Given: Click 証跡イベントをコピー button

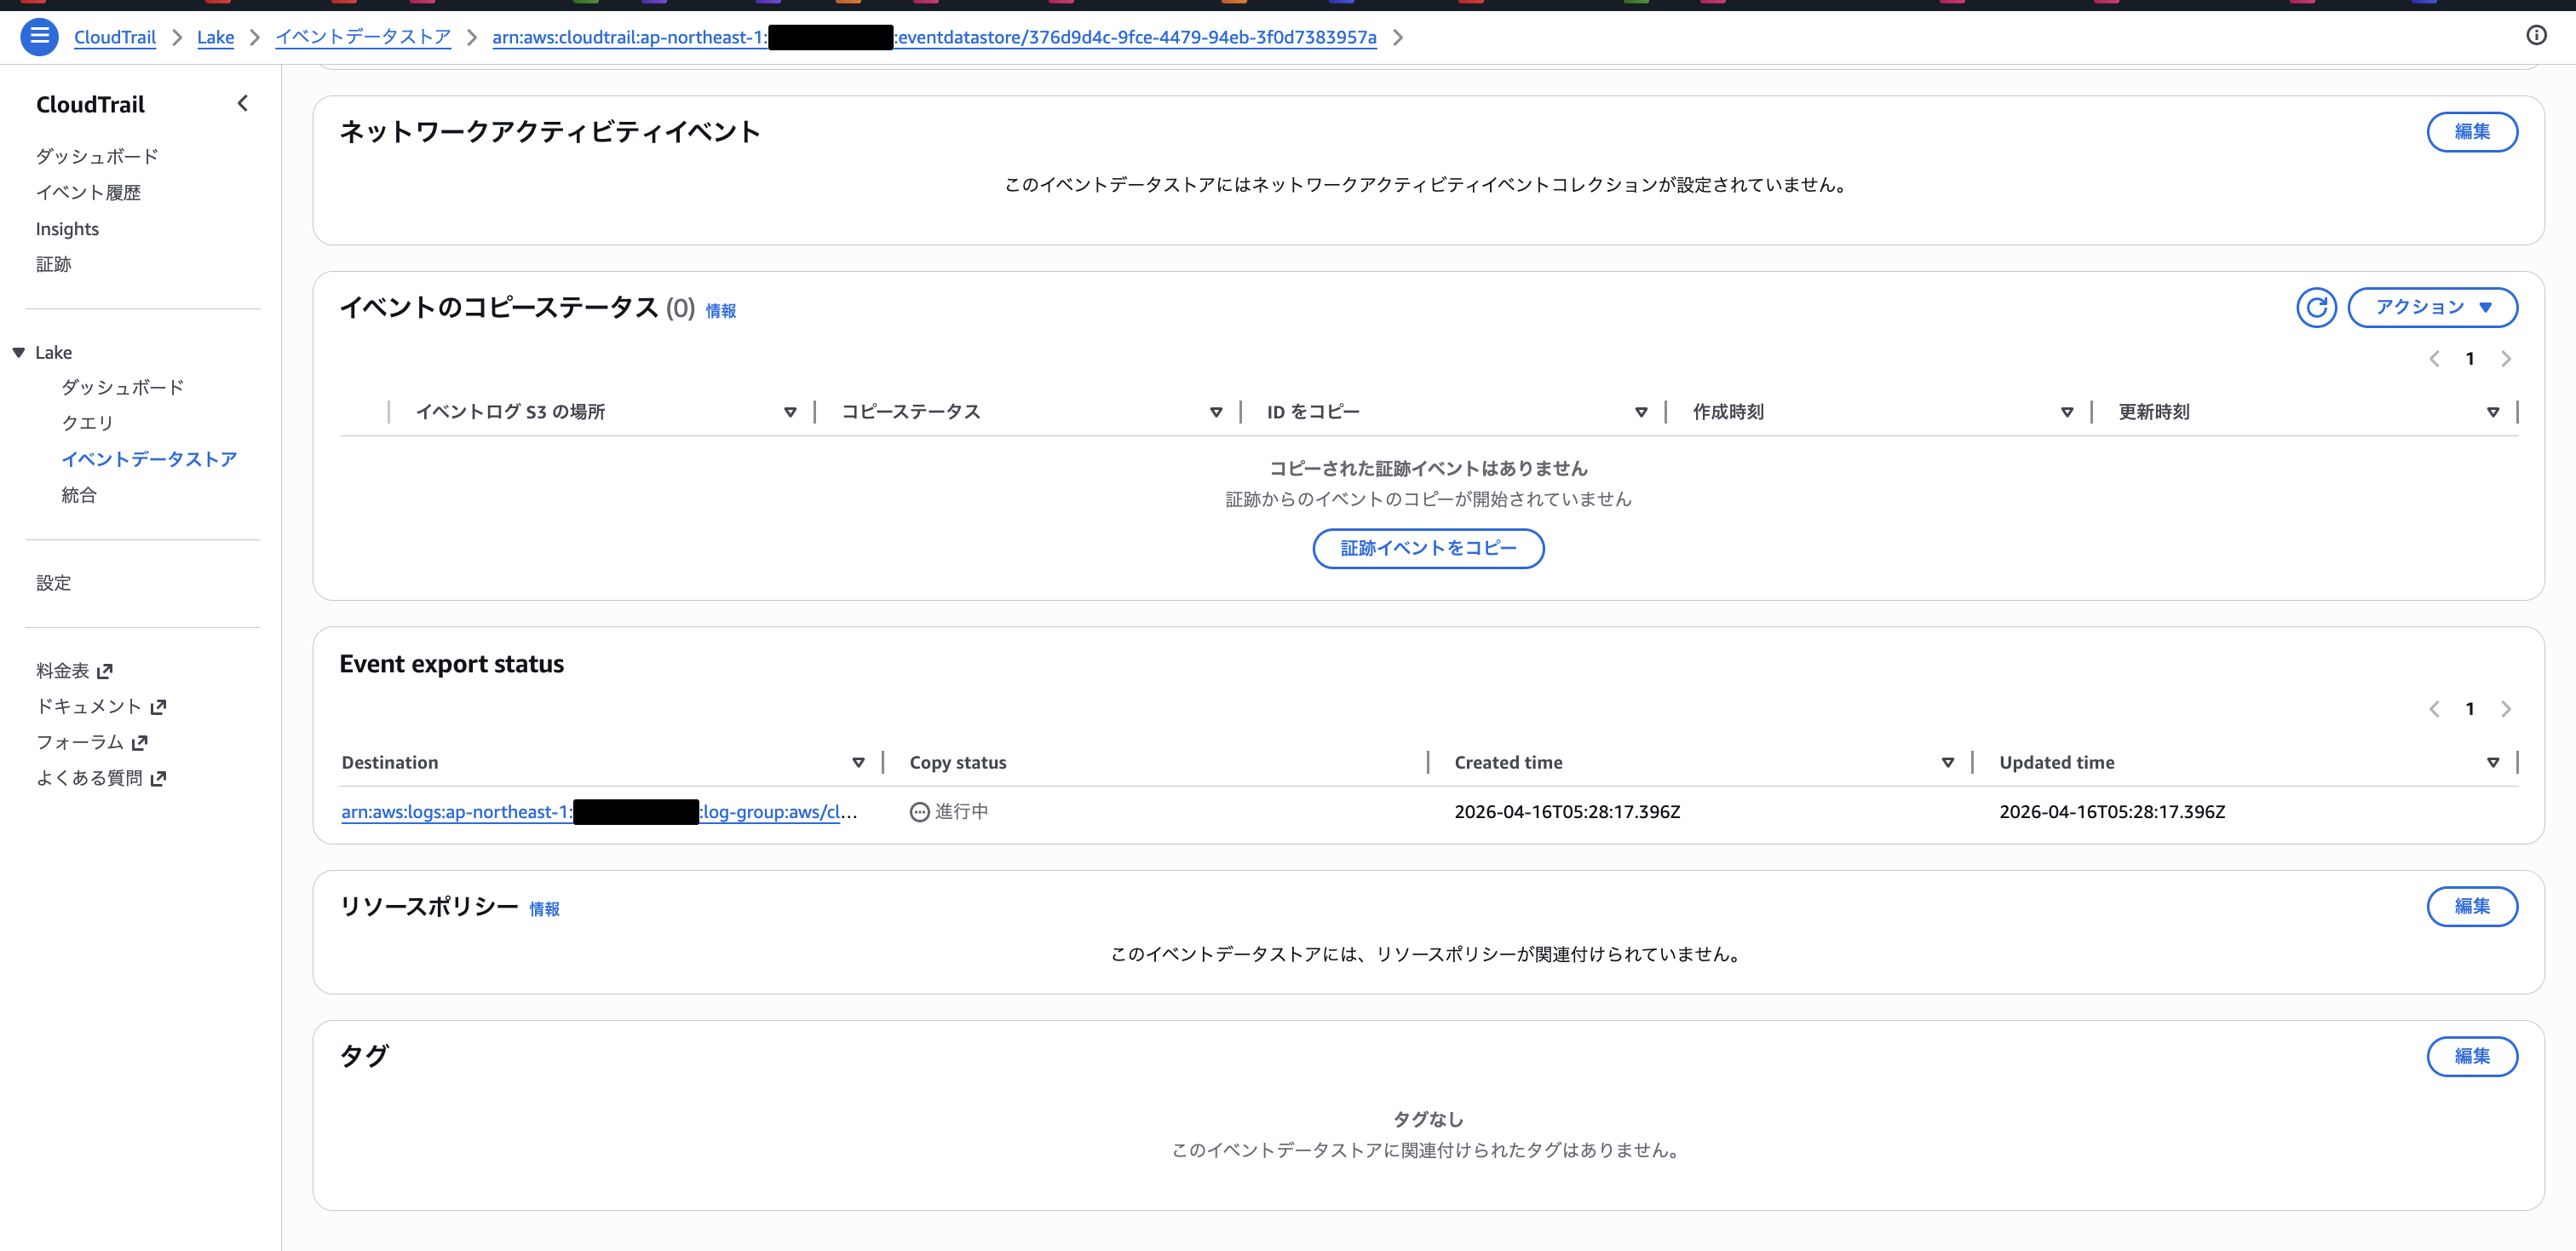Looking at the screenshot, I should point(1428,549).
